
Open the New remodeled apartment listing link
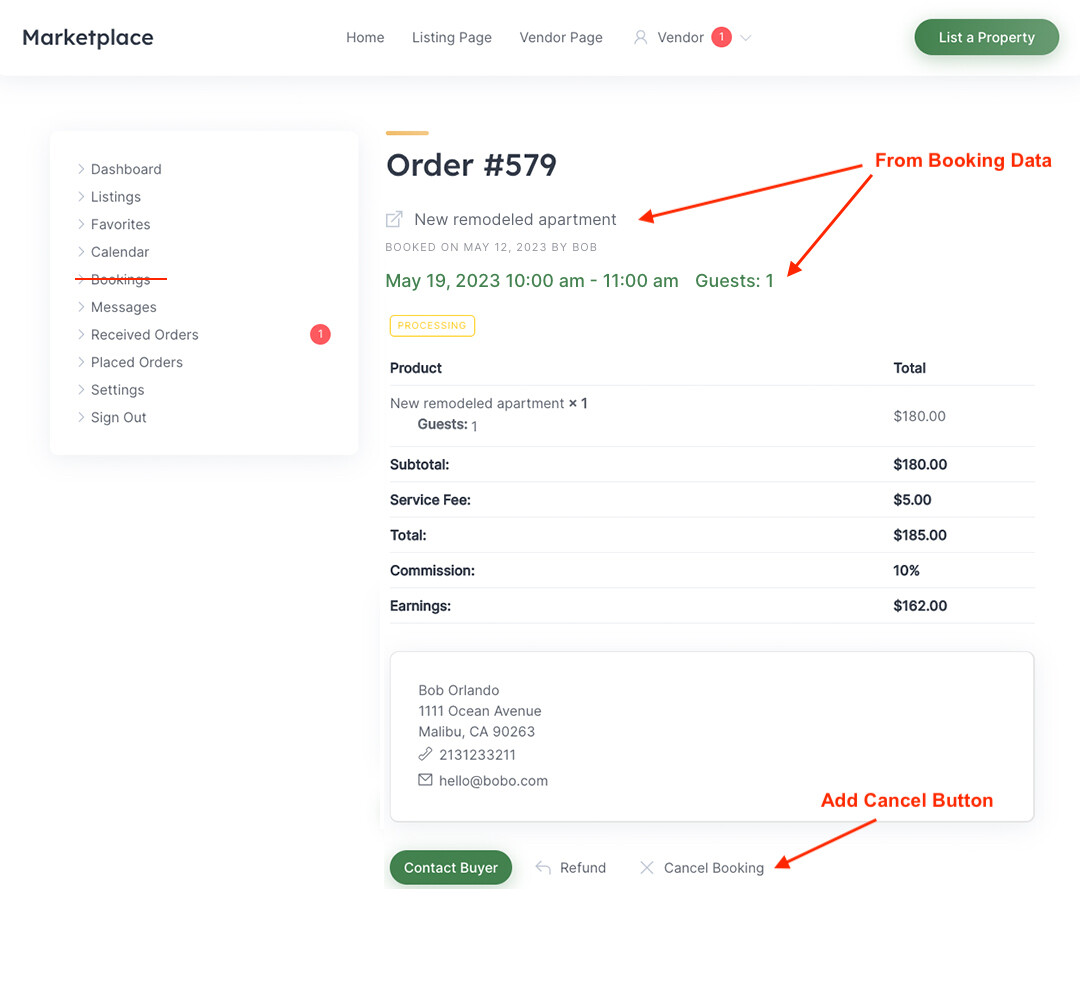pyautogui.click(x=515, y=219)
